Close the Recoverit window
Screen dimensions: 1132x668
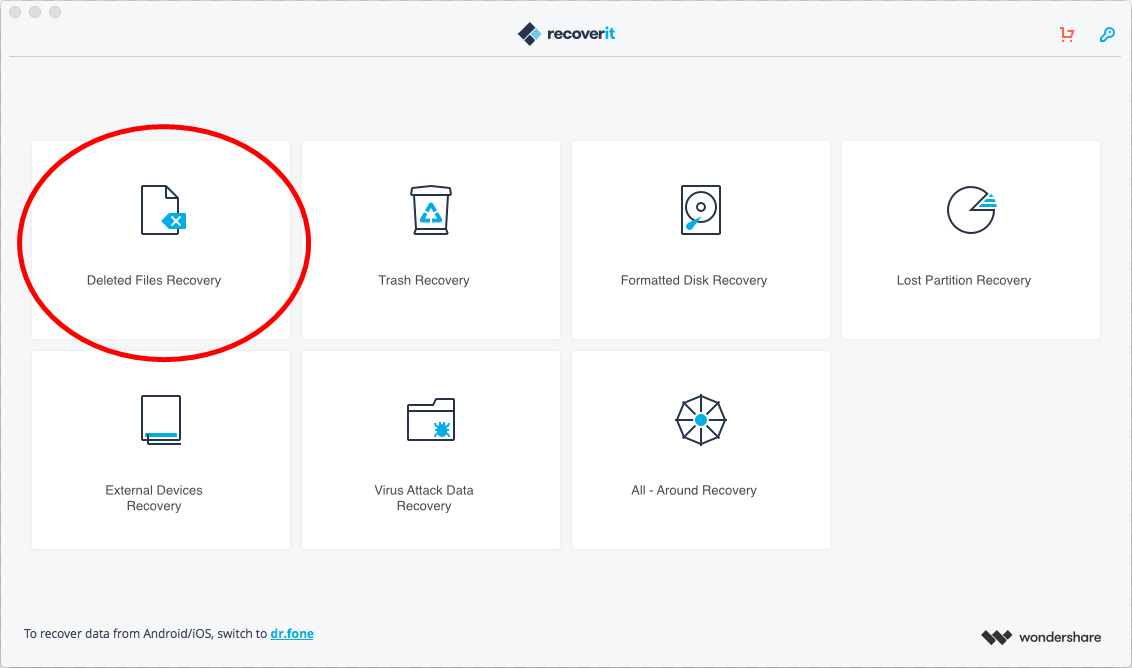(x=15, y=12)
